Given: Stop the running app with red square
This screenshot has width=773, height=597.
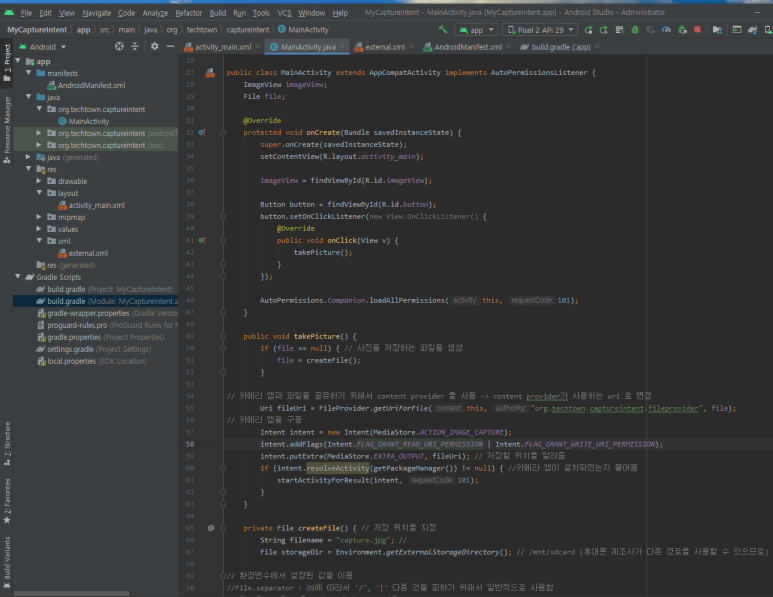Looking at the screenshot, I should tap(698, 30).
